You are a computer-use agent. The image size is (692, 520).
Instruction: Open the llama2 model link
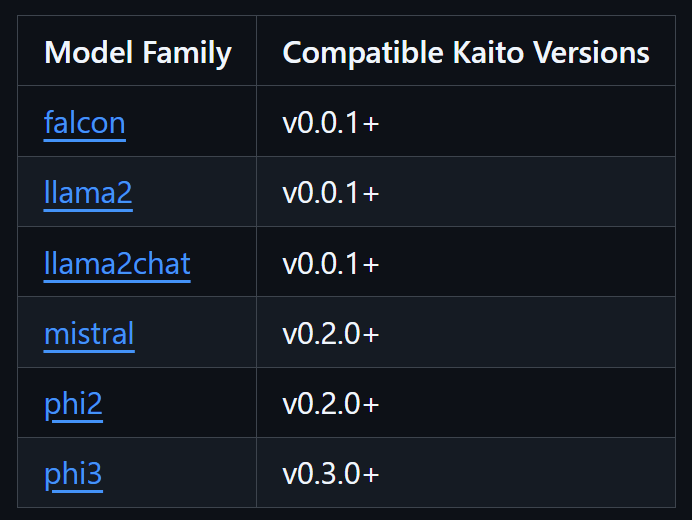click(x=88, y=193)
